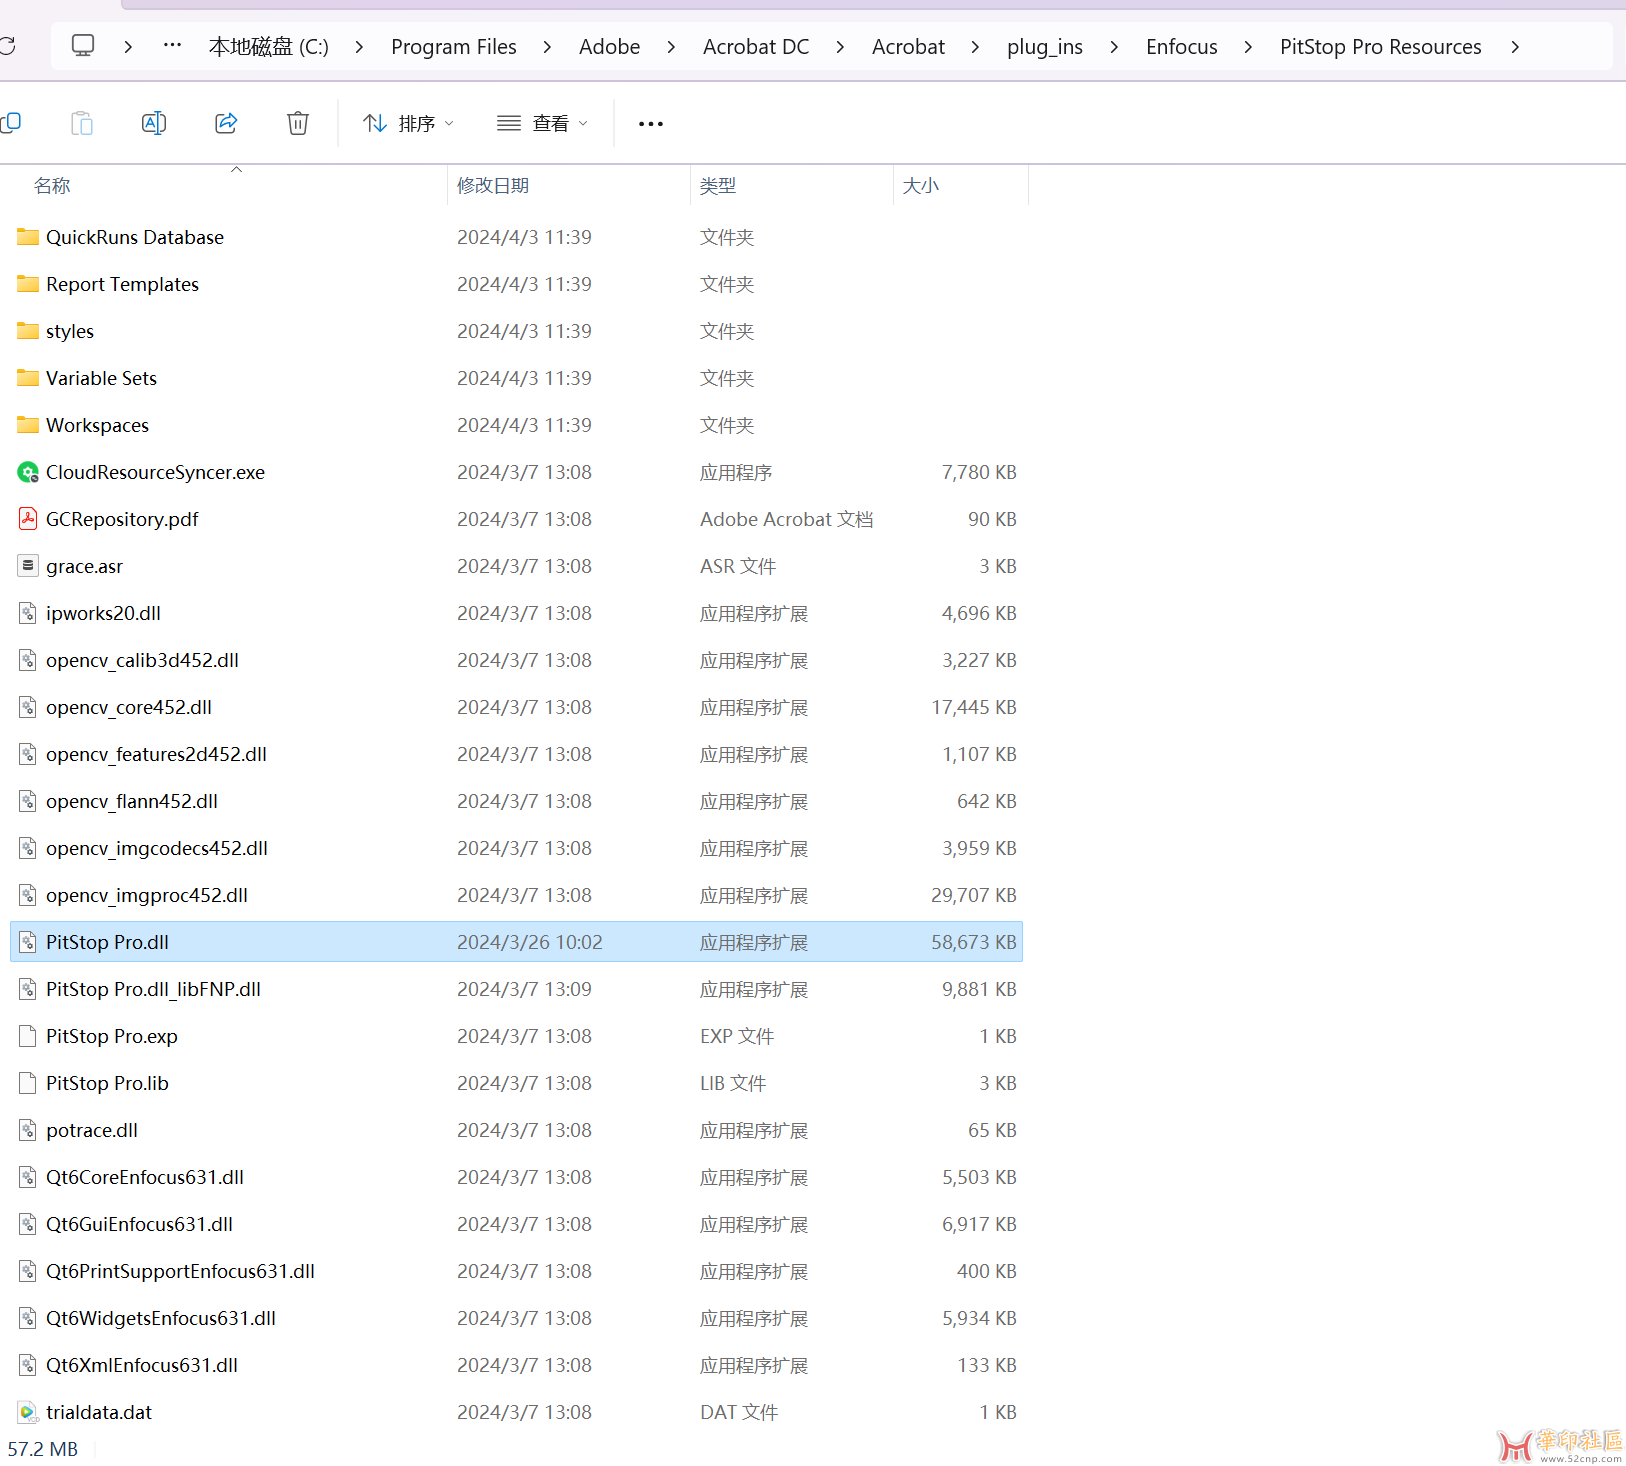
Task: Navigate to Enfocus in breadcrumb
Action: [x=1182, y=47]
